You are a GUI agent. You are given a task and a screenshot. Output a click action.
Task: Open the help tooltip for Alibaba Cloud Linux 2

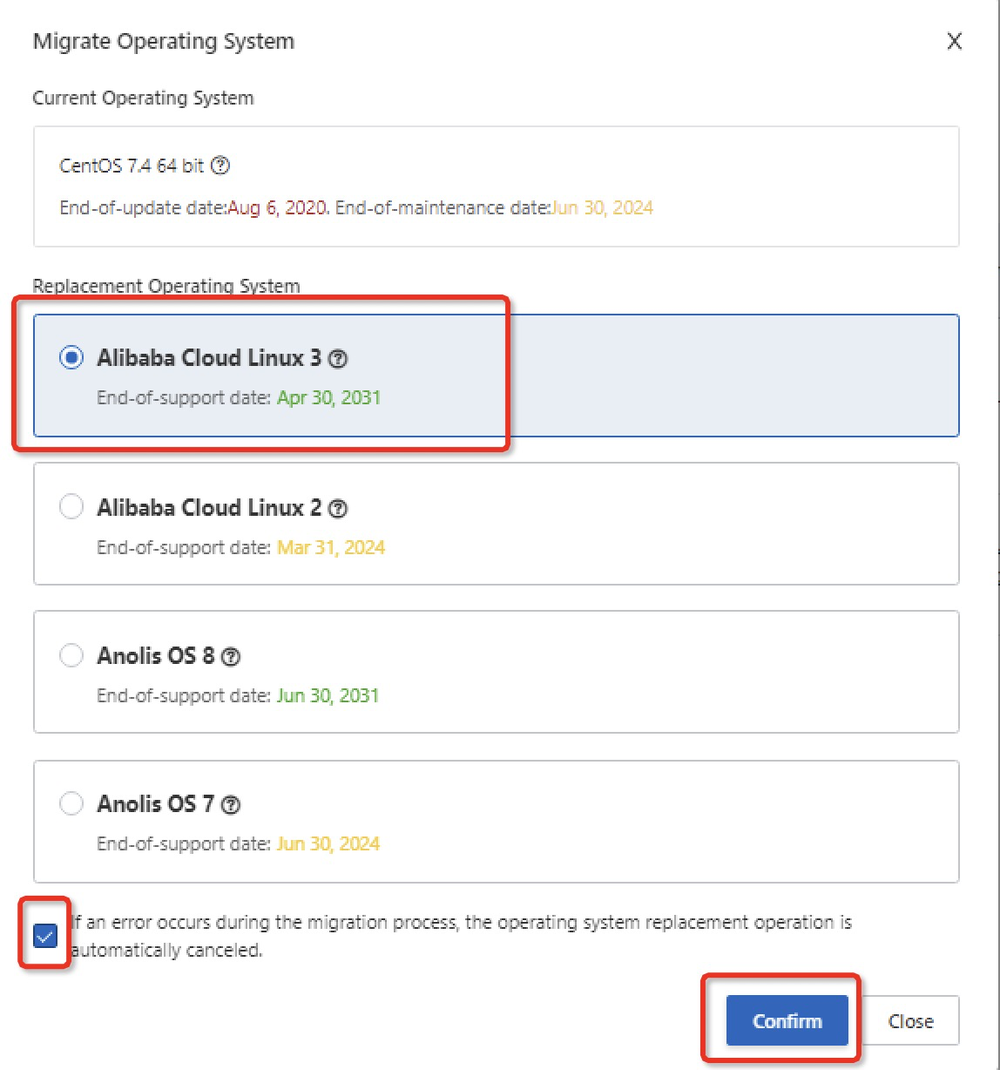click(x=338, y=507)
